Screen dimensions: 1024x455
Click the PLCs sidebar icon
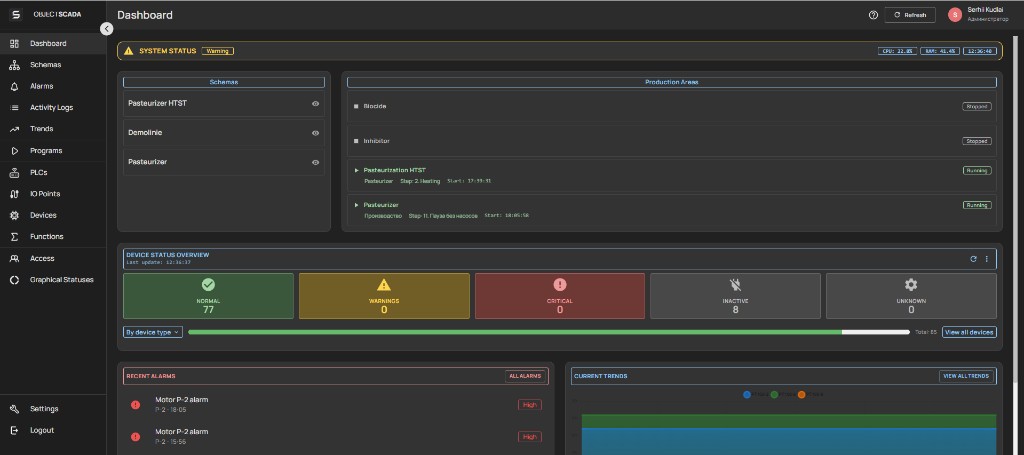point(14,173)
